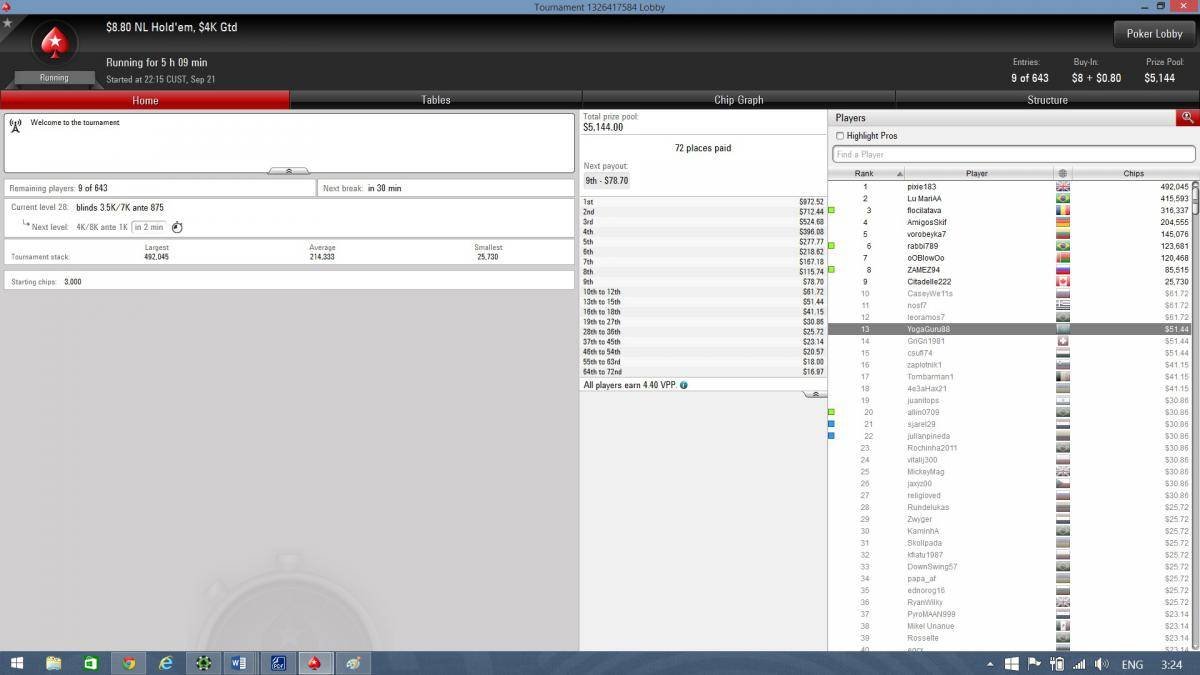Screen dimensions: 1200x675
Task: Collapse the payouts list panel
Action: coord(815,395)
